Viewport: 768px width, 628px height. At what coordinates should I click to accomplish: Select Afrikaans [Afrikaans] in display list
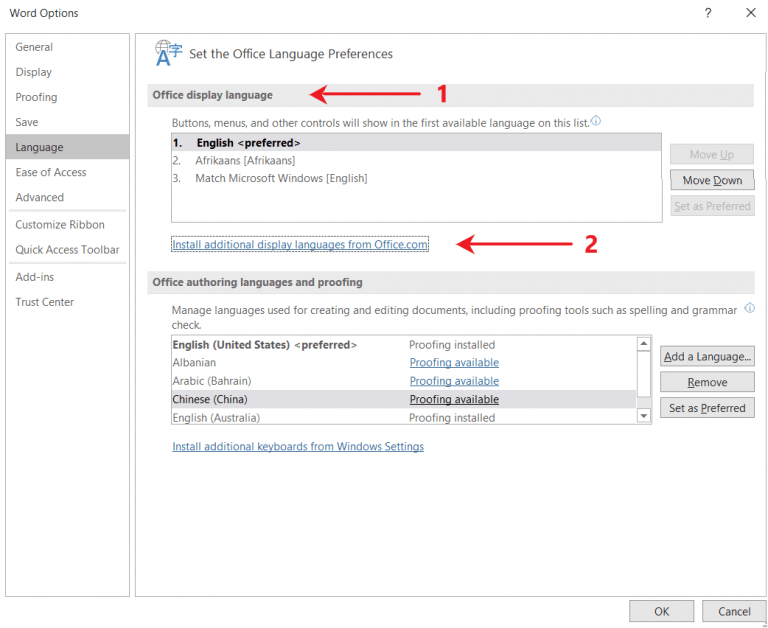coord(416,160)
